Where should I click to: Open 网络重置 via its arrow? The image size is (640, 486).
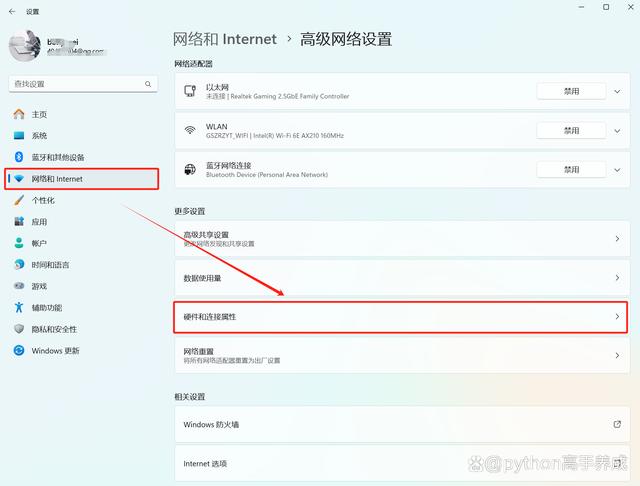point(617,355)
